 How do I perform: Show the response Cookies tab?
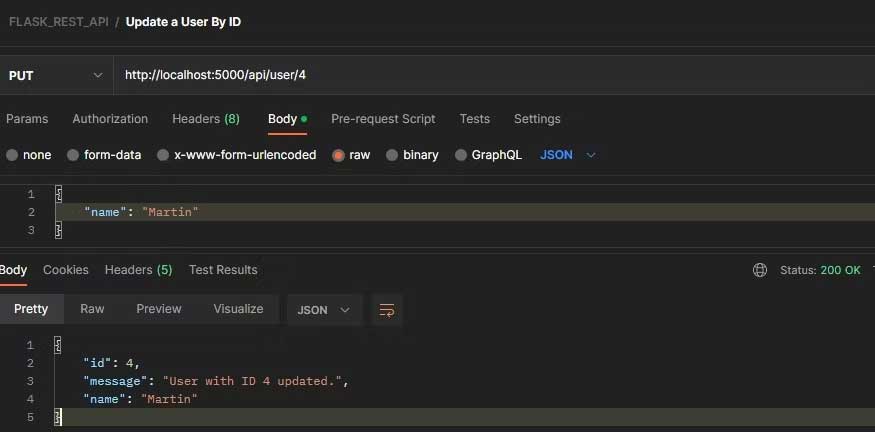point(66,270)
